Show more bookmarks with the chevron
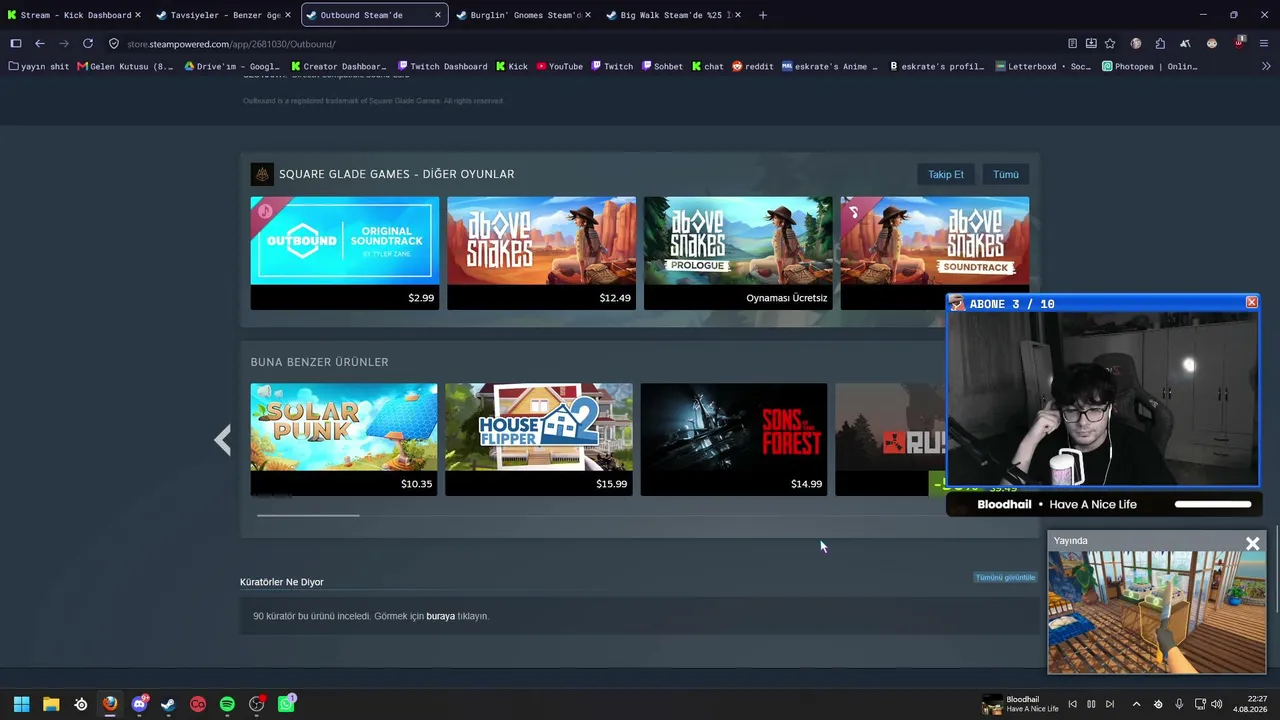 [1266, 67]
